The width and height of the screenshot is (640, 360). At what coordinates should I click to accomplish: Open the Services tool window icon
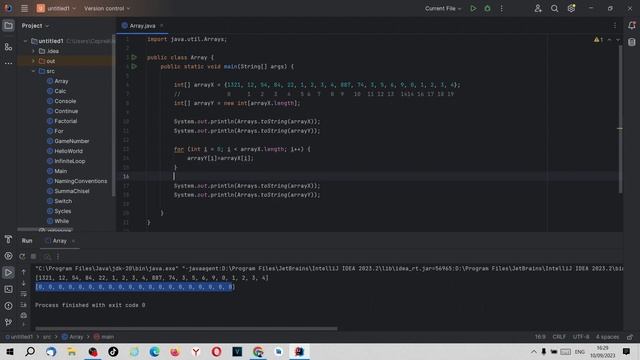[x=8, y=256]
